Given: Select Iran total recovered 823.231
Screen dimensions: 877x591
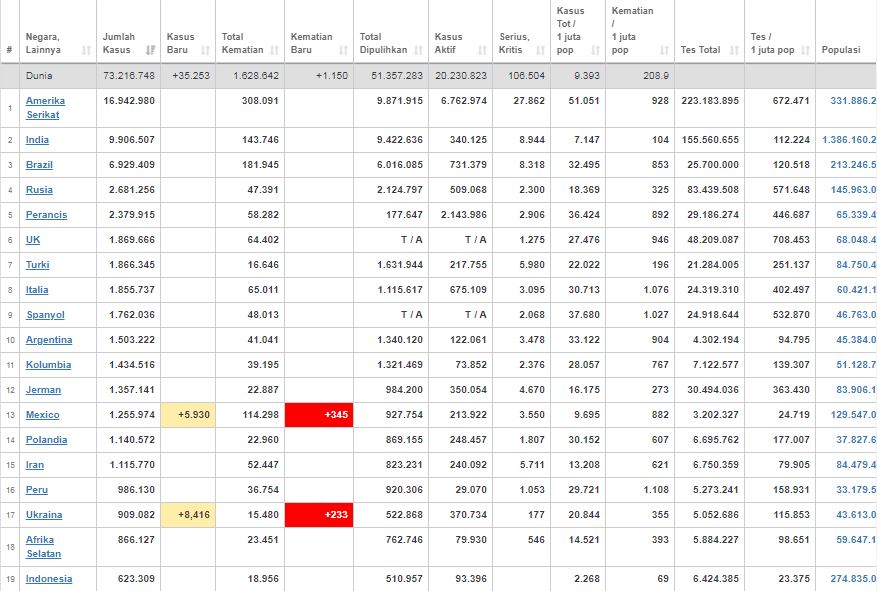Looking at the screenshot, I should pos(404,465).
